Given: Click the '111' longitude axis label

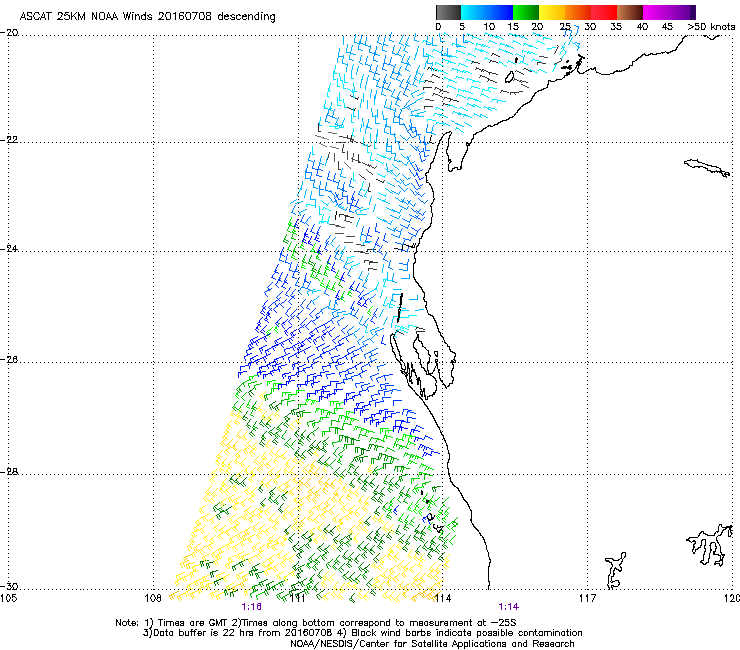Looking at the screenshot, I should 297,598.
